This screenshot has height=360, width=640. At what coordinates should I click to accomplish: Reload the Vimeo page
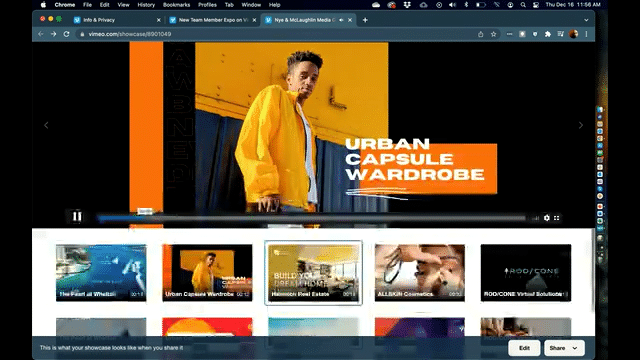tap(67, 34)
